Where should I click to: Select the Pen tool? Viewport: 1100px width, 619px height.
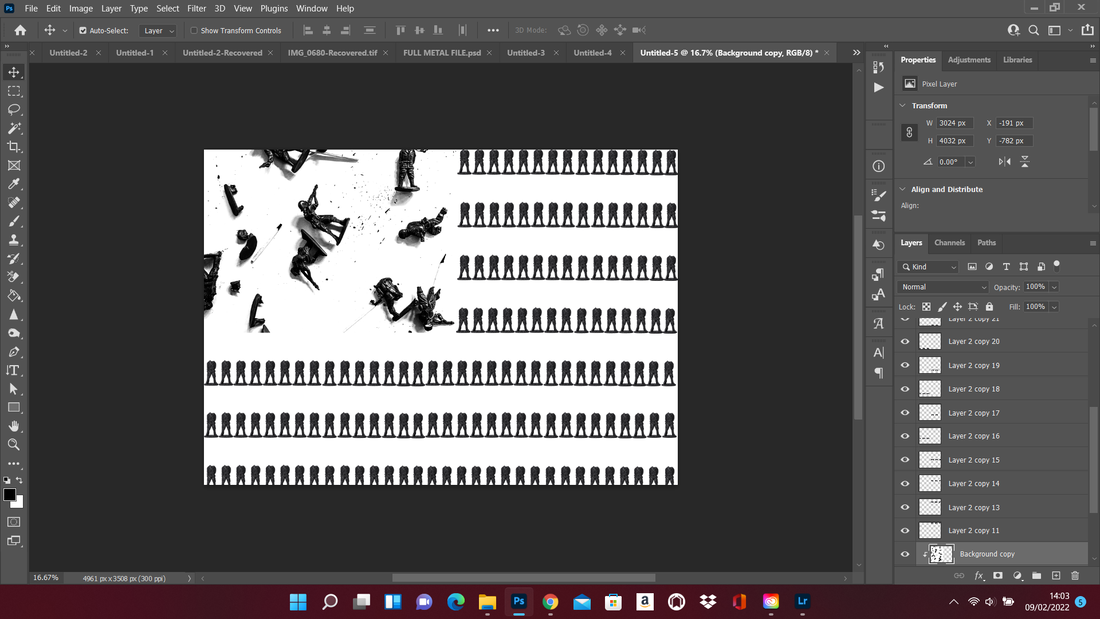(x=13, y=352)
